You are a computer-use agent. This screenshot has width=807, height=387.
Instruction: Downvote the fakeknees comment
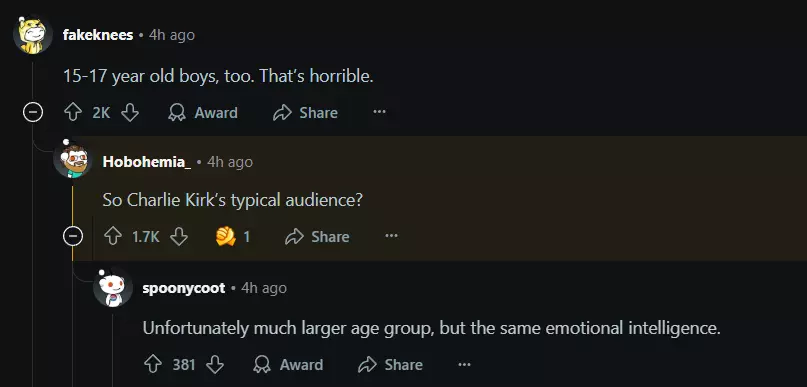pyautogui.click(x=130, y=113)
